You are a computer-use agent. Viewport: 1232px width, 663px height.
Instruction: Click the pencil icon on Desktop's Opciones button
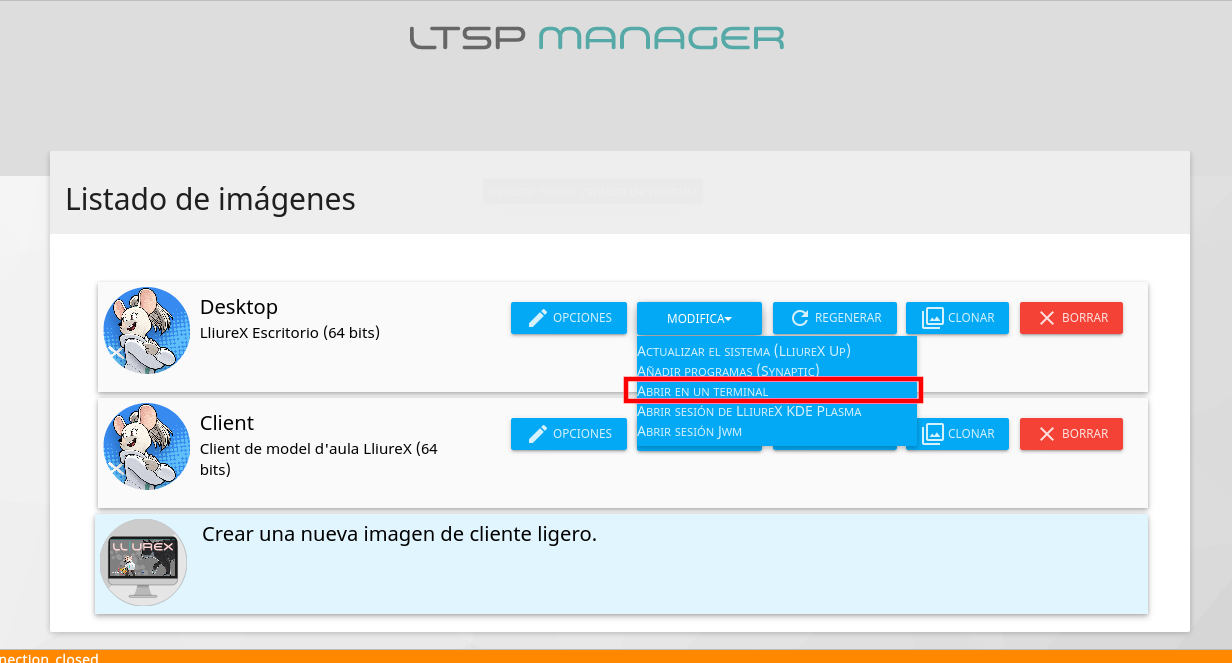(538, 318)
